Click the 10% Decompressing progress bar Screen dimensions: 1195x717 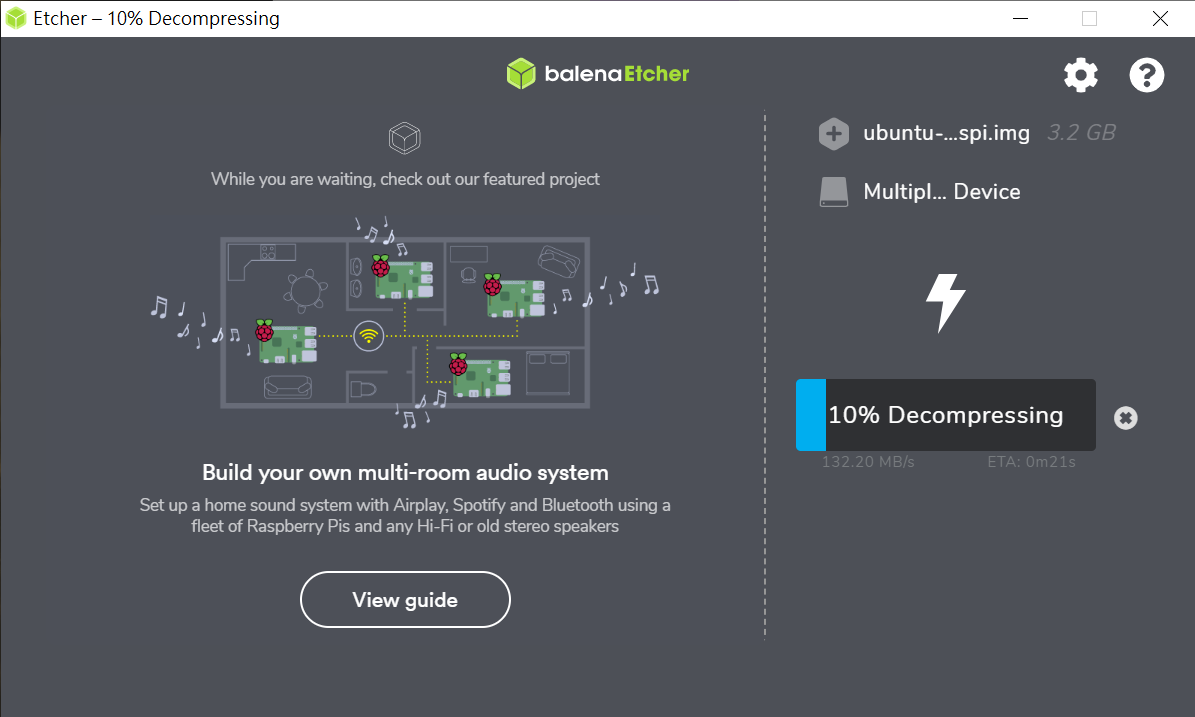click(945, 415)
